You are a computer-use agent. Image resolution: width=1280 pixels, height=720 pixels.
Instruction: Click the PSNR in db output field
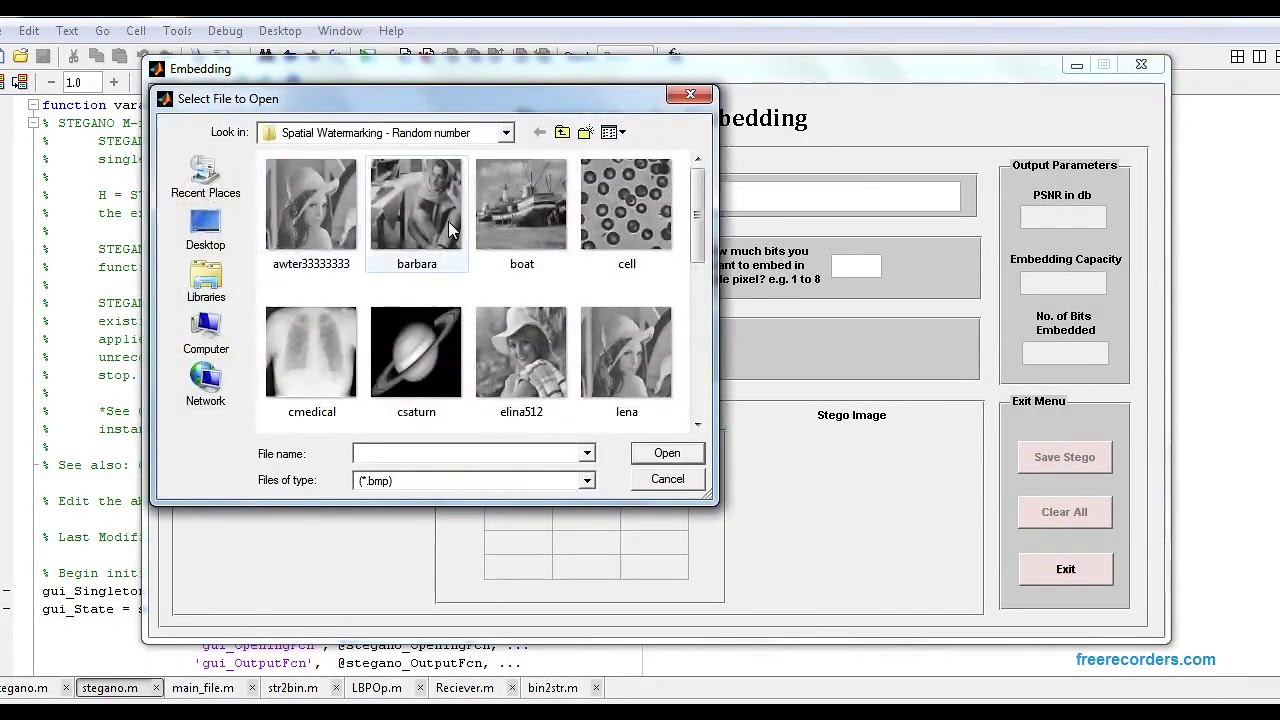tap(1063, 217)
